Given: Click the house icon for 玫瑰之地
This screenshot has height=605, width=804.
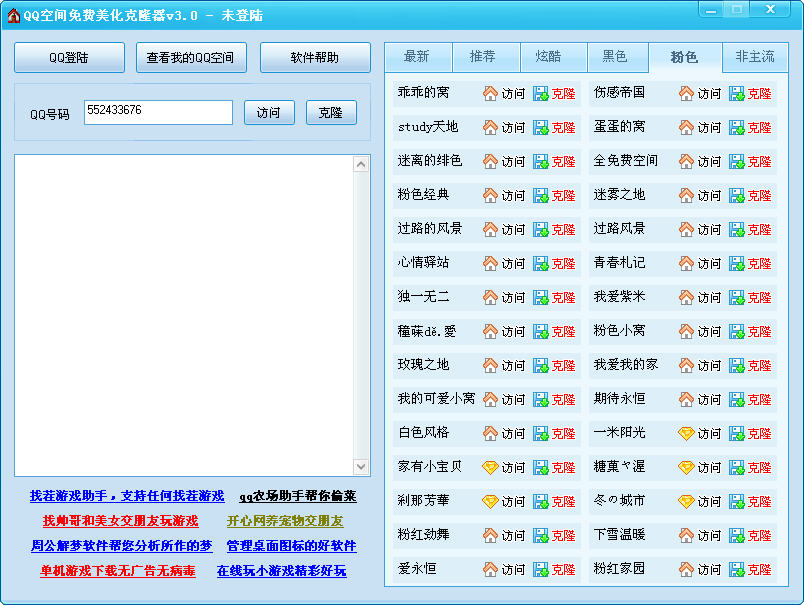Looking at the screenshot, I should click(490, 365).
